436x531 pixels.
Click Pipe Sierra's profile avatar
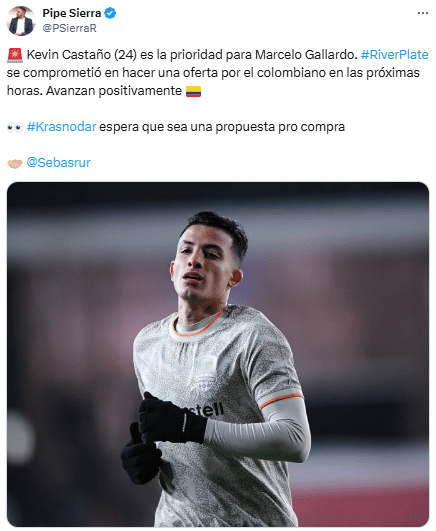point(20,21)
